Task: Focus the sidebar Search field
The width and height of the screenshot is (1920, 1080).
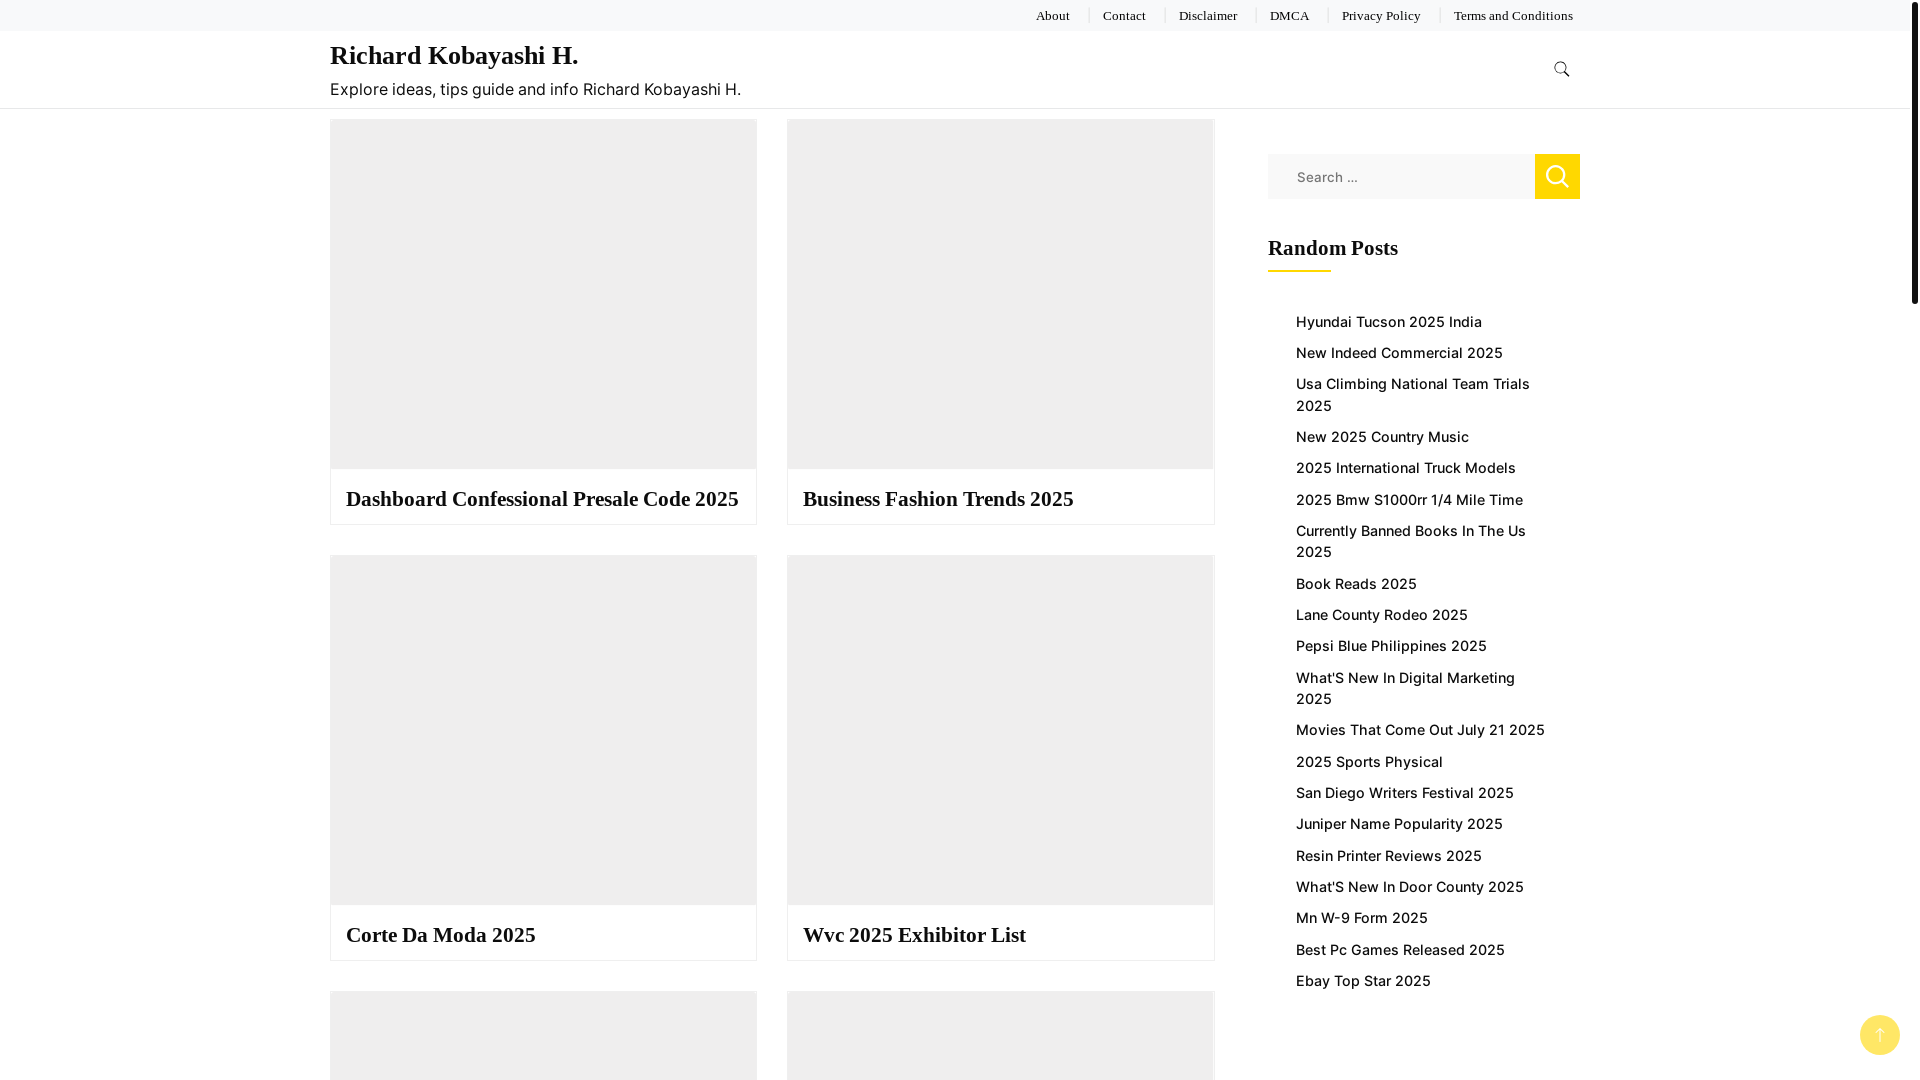Action: (x=1401, y=176)
